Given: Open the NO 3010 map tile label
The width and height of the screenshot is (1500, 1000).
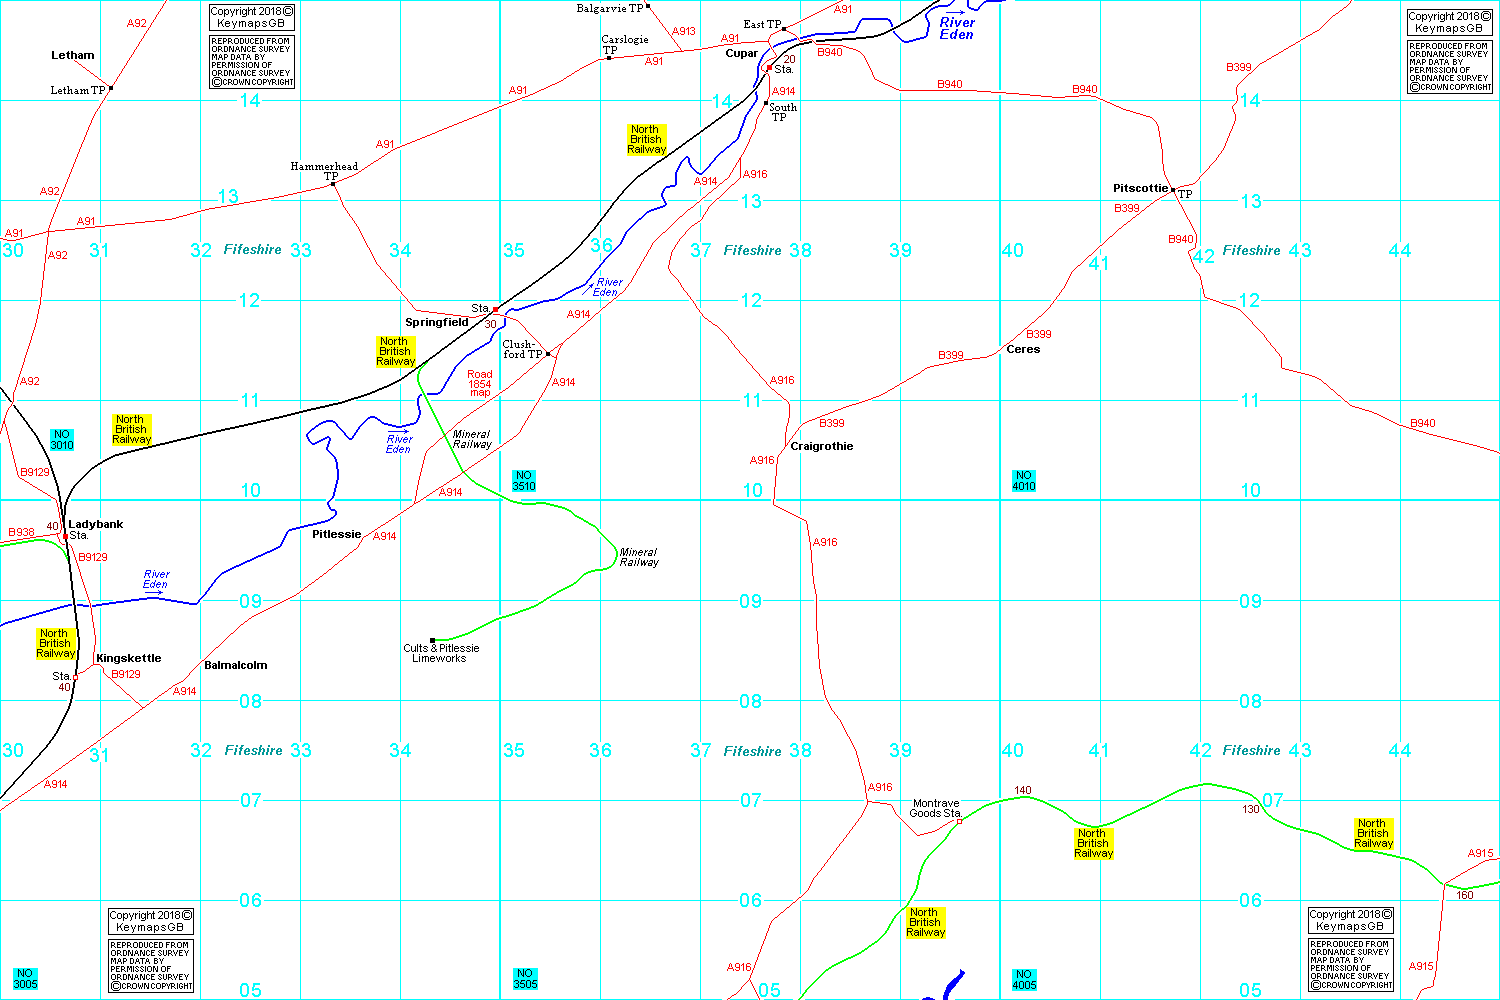Looking at the screenshot, I should 62,440.
